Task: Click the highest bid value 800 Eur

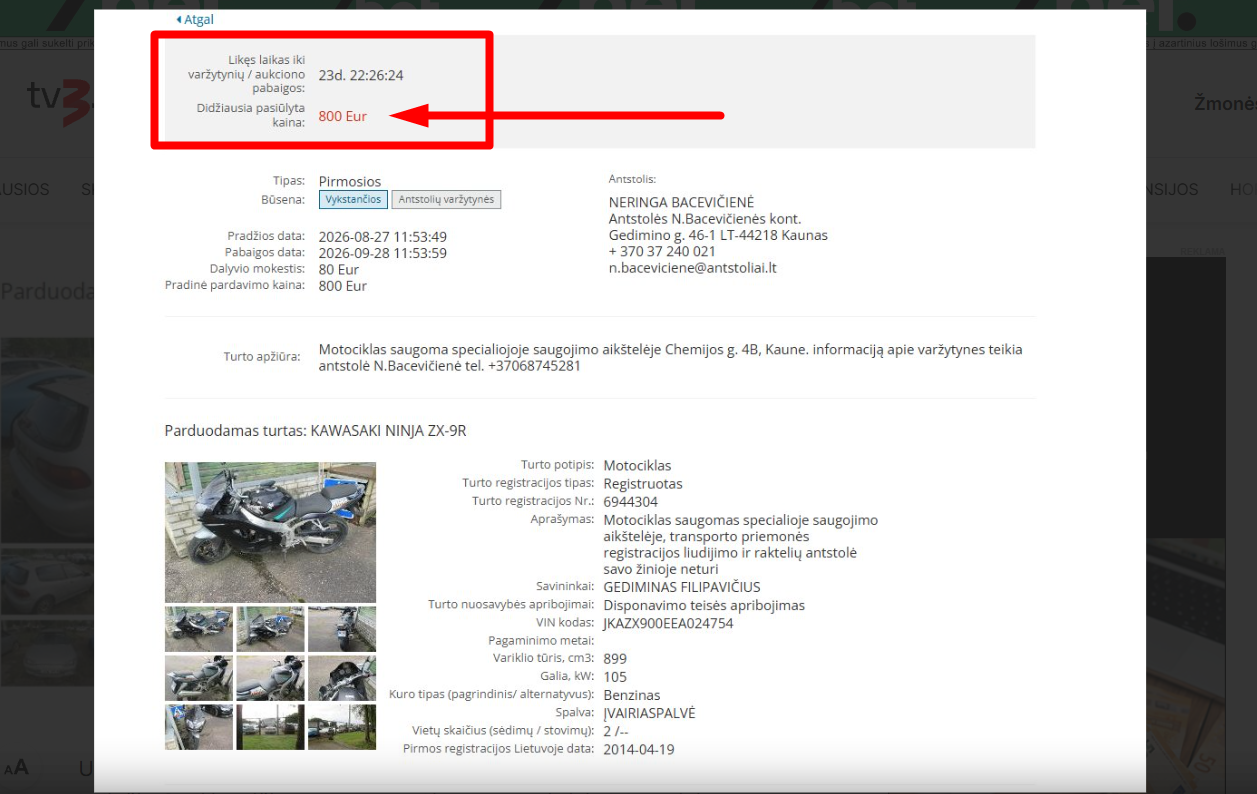Action: click(343, 116)
